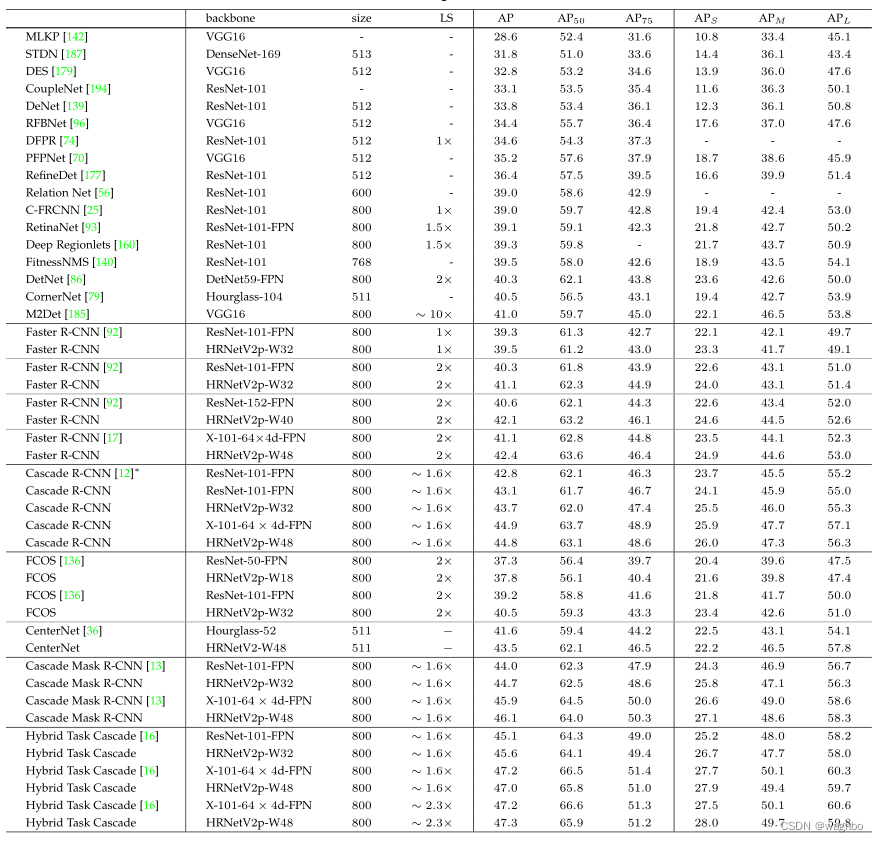Follow C-FRCNN reference [25]
The image size is (878, 842).
point(93,210)
